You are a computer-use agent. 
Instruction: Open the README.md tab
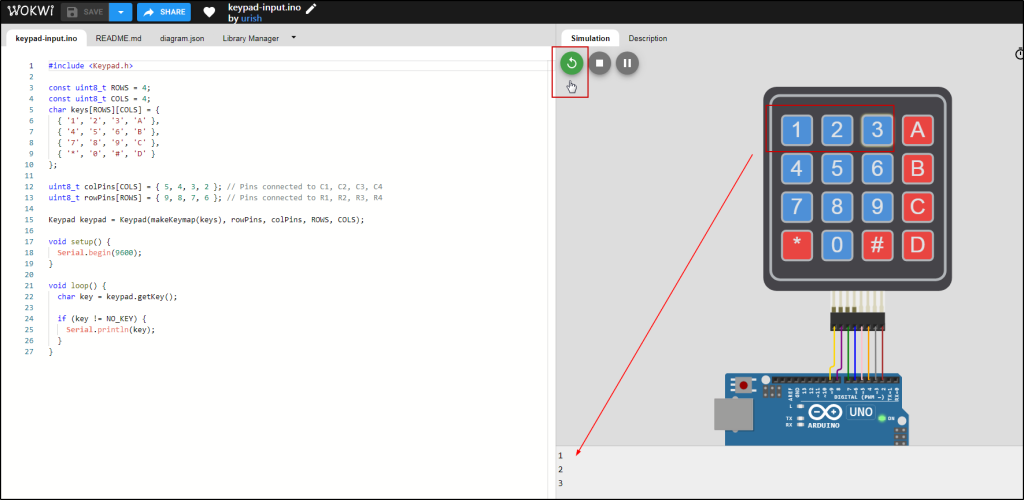point(119,38)
